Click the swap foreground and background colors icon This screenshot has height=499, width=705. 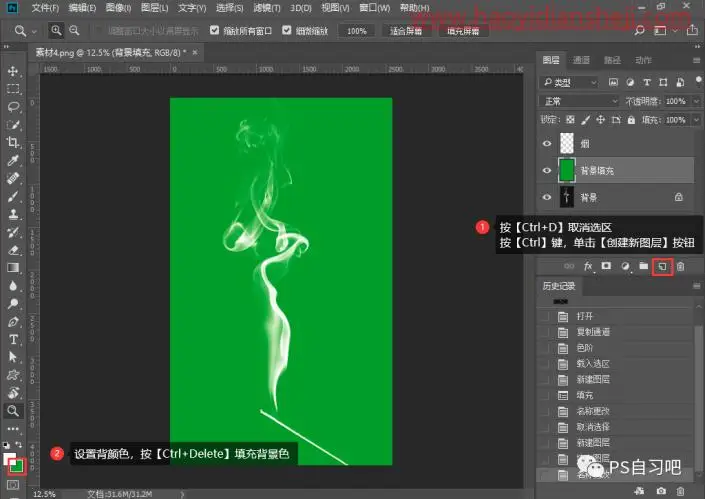point(19,445)
